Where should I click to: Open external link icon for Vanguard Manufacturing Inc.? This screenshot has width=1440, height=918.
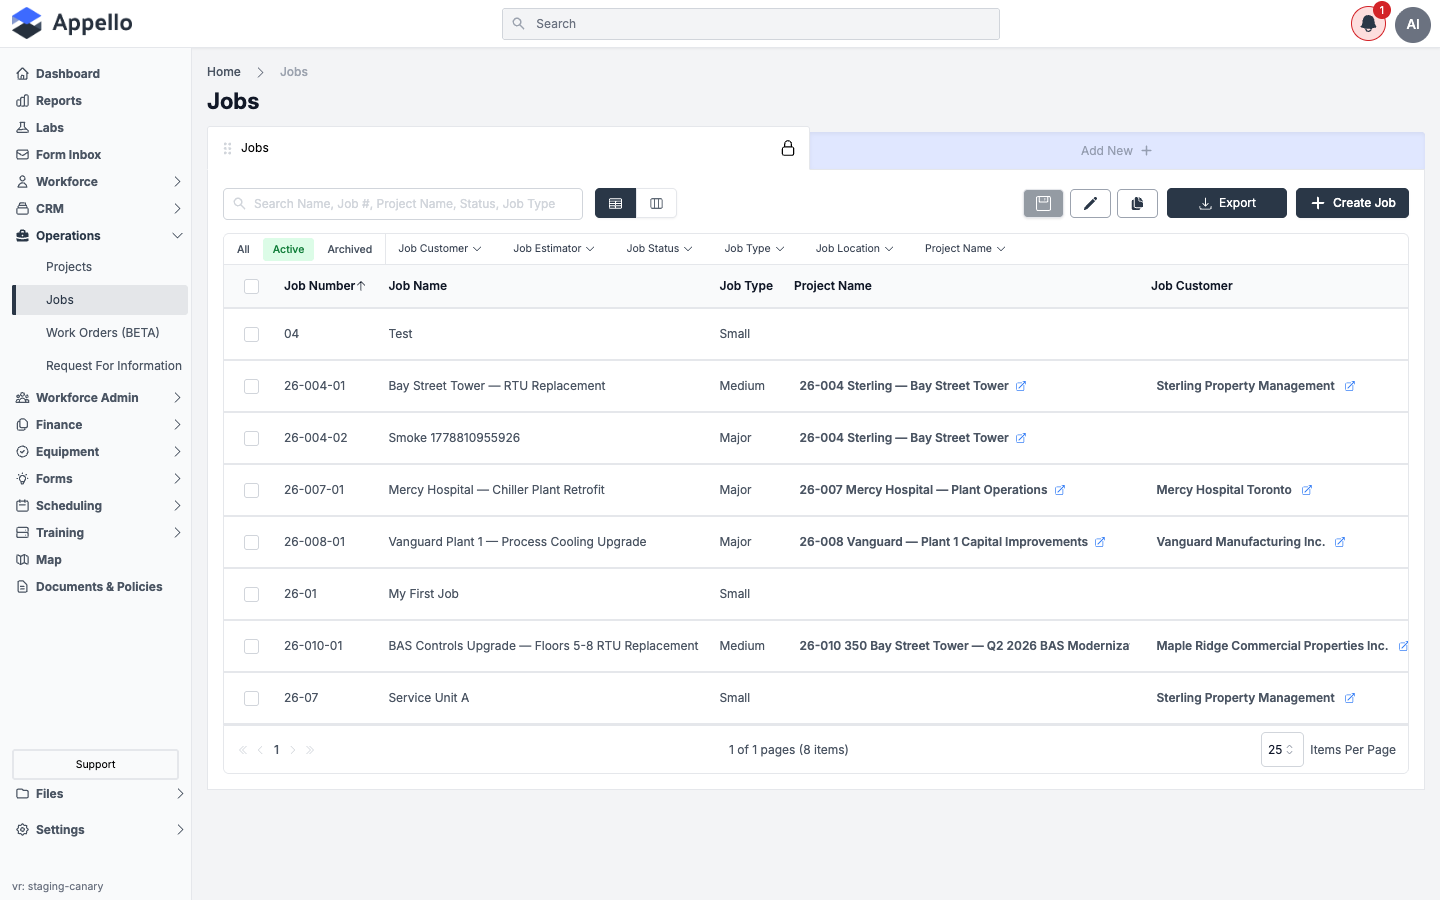coord(1340,542)
